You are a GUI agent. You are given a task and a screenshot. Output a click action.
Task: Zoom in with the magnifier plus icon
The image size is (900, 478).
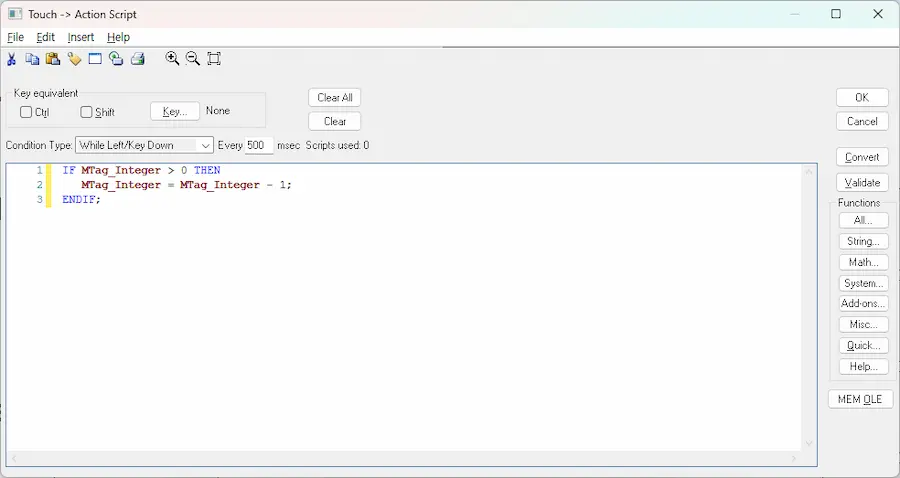coord(172,58)
